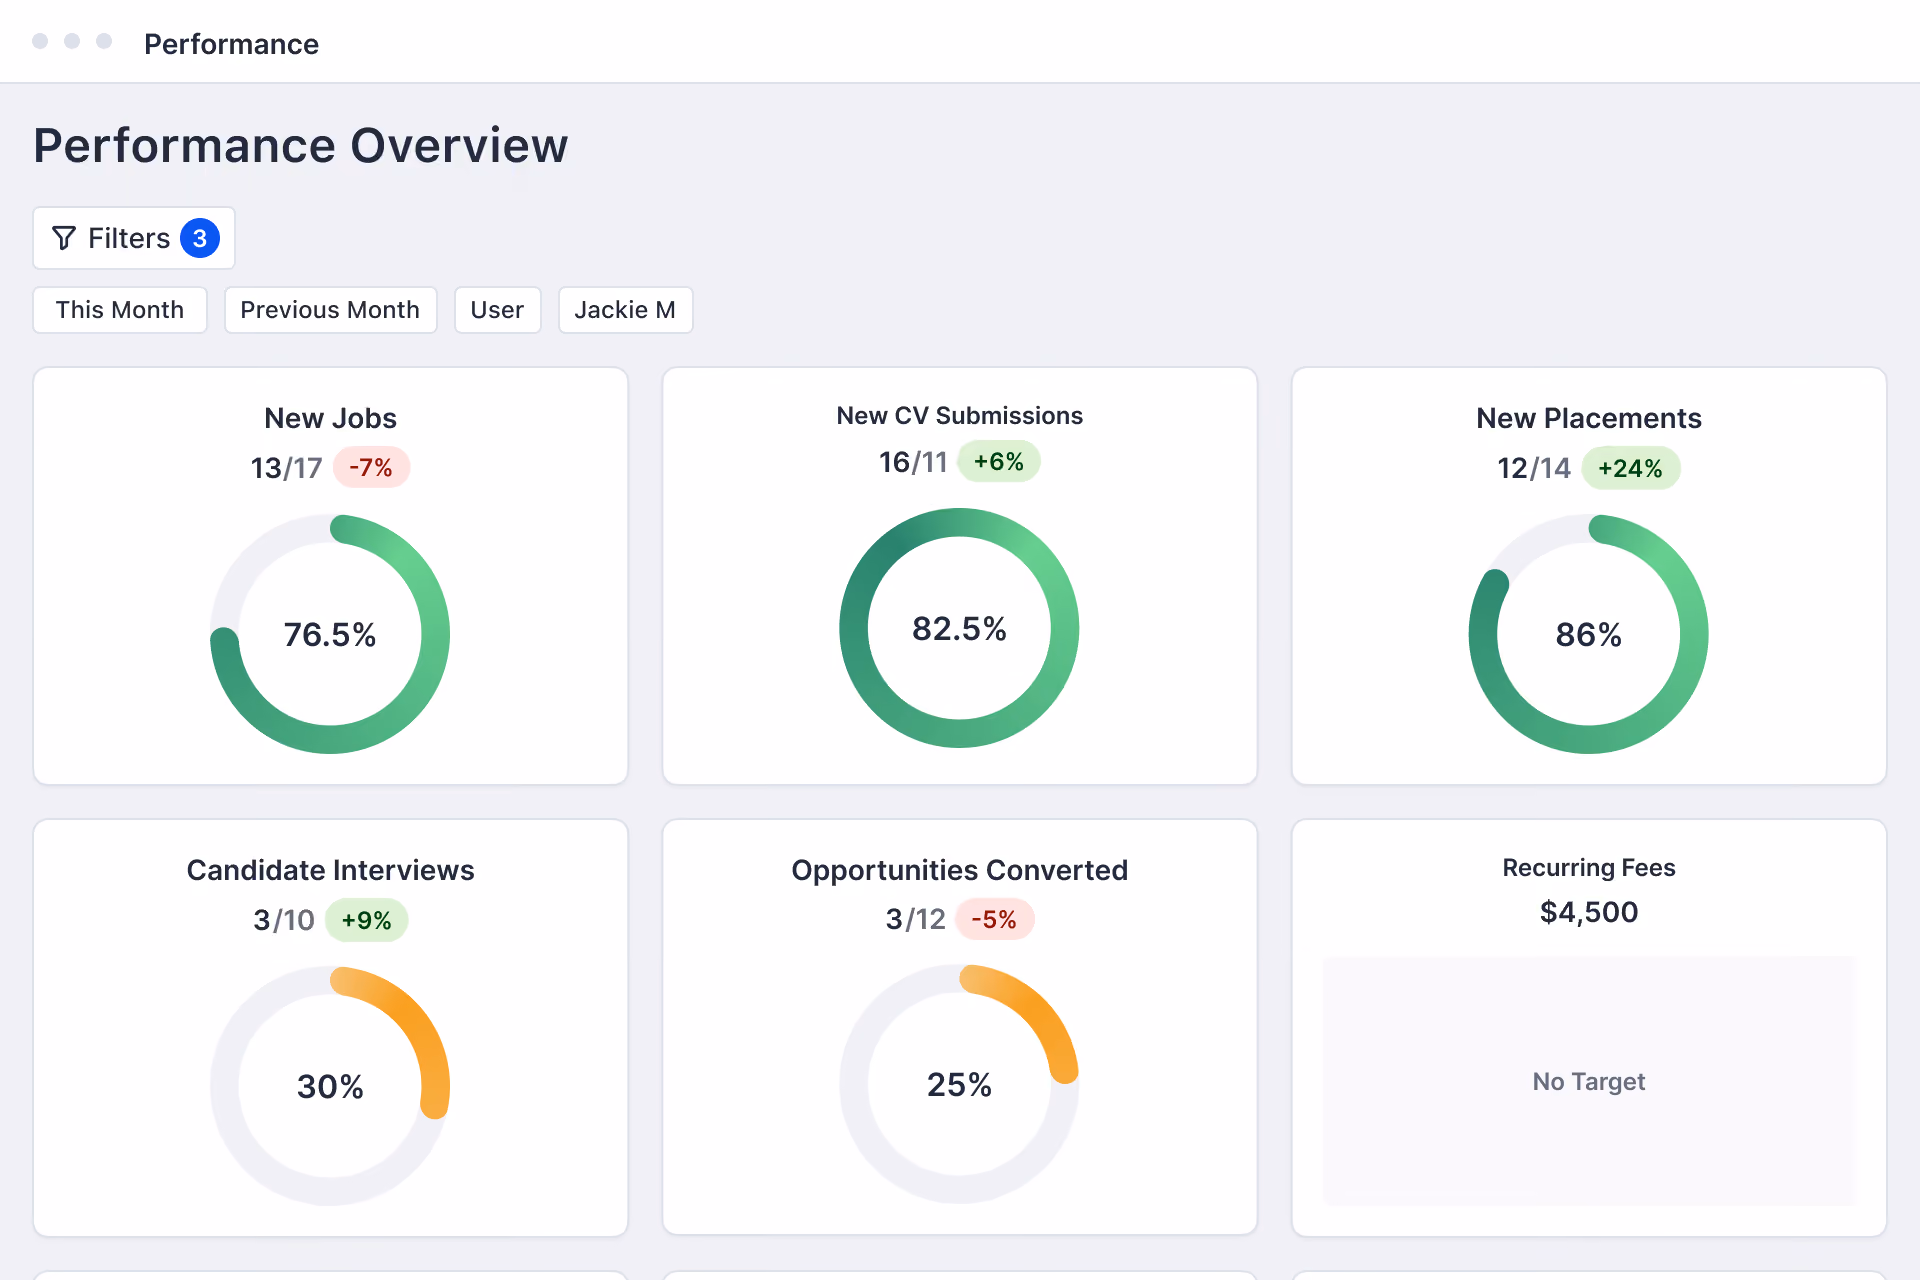Click the 86% donut chart
This screenshot has width=1920, height=1280.
(x=1588, y=634)
